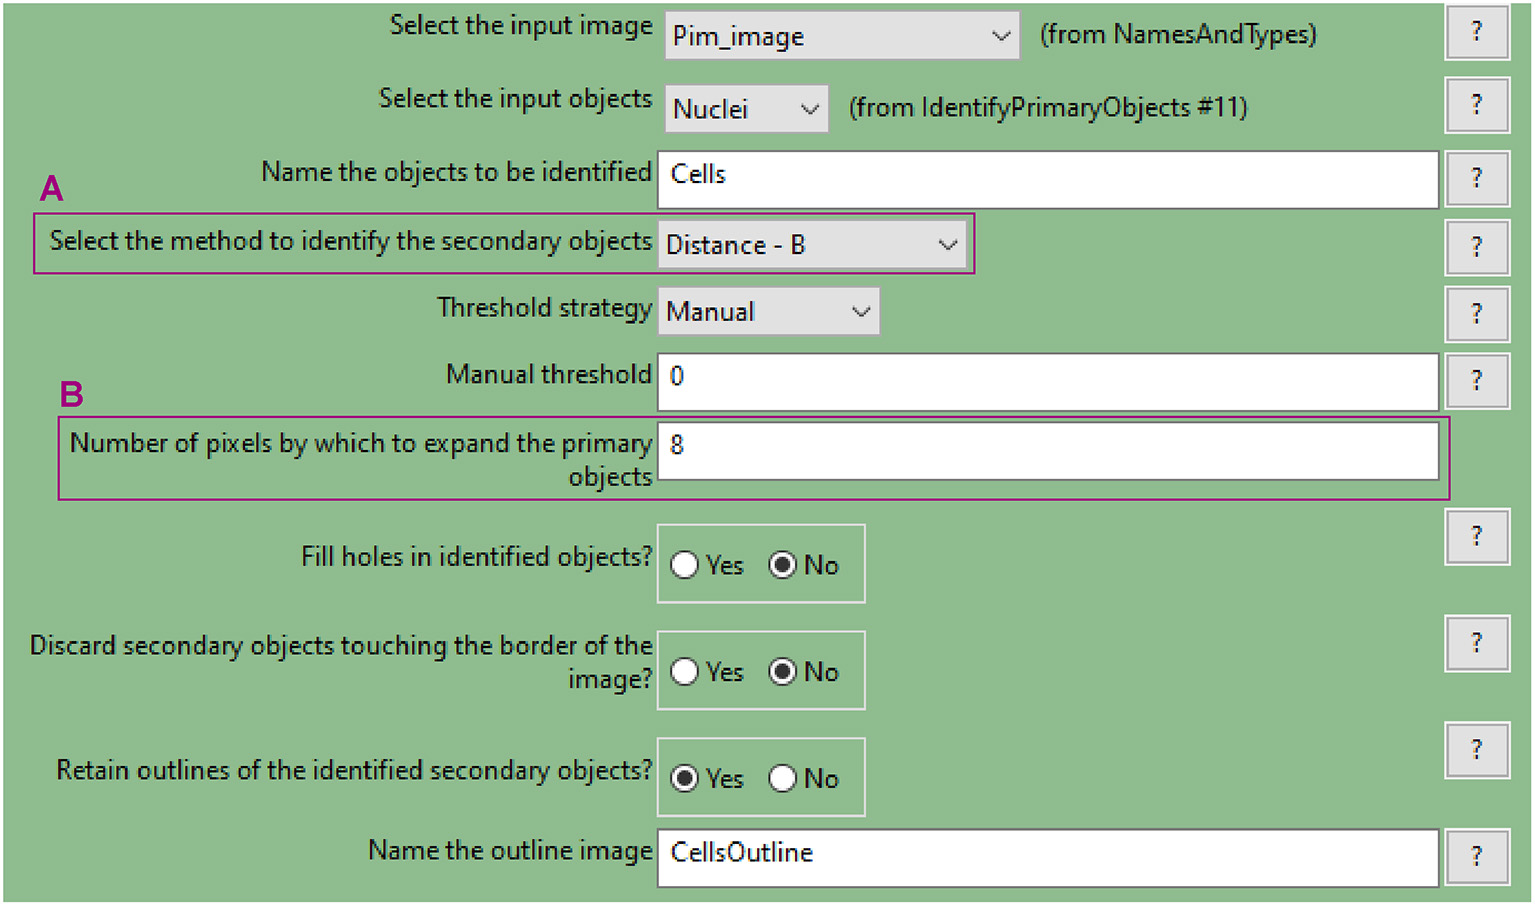This screenshot has width=1535, height=908.
Task: Expand the Manual threshold strategy dropdown
Action: [x=768, y=312]
